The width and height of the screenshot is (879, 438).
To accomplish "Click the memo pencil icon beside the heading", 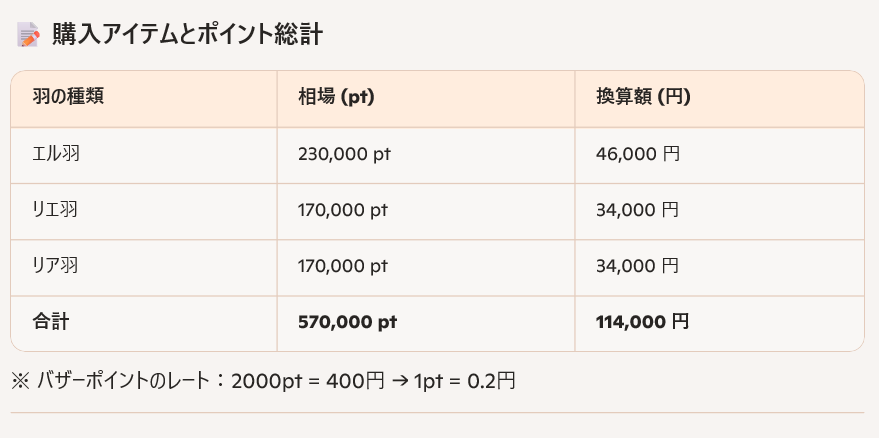I will 27,35.
